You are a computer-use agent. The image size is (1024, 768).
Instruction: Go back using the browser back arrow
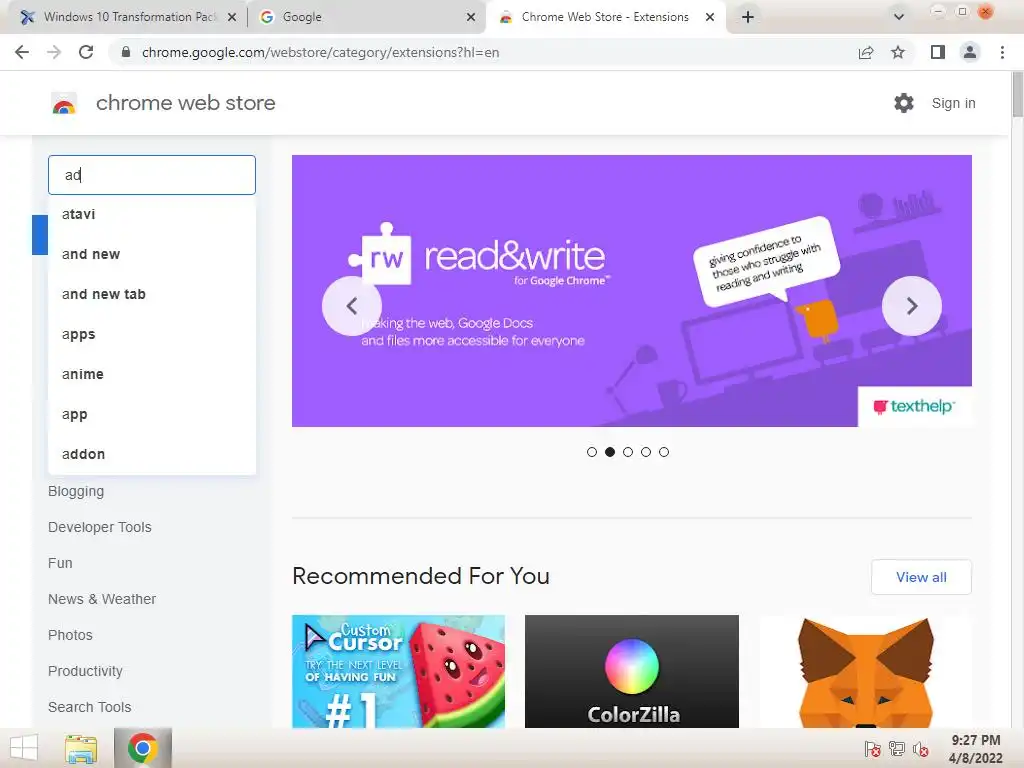22,52
